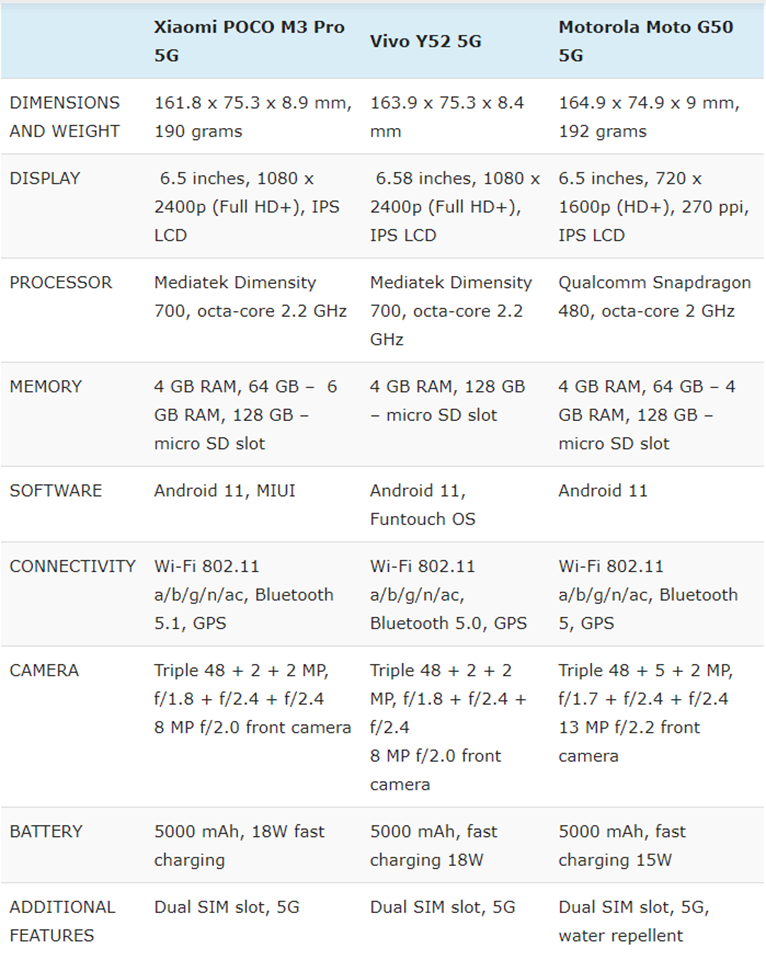Select the PROCESSOR row label

61,282
